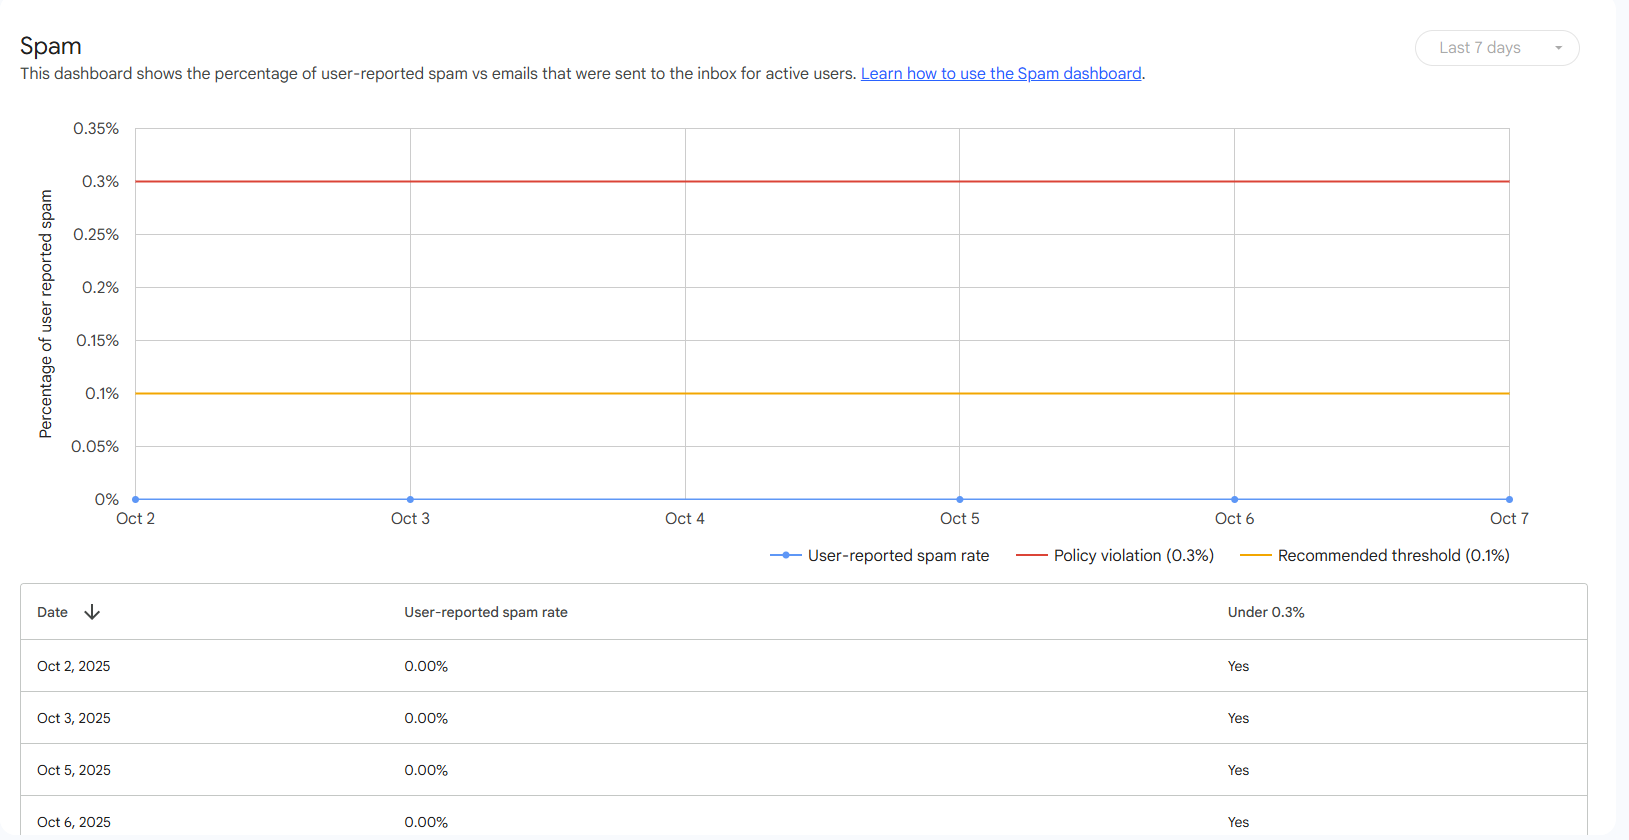Screen dimensions: 1629x840
Task: Select the Oct 6, 2025 table row
Action: pyautogui.click(x=74, y=822)
